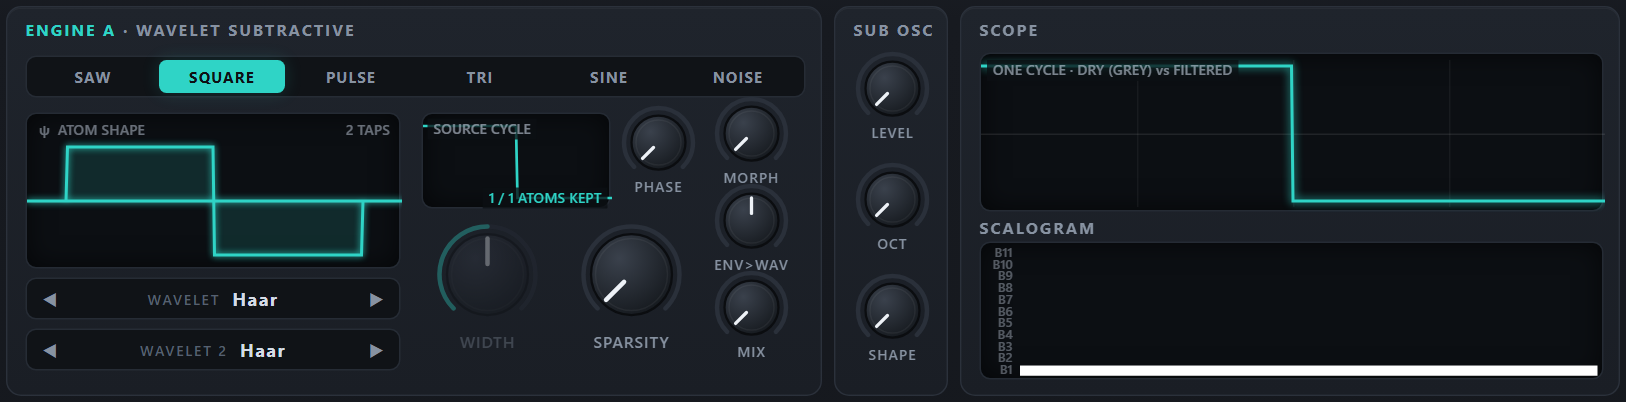Click the B11 band label
This screenshot has height=402, width=1626.
click(1004, 253)
